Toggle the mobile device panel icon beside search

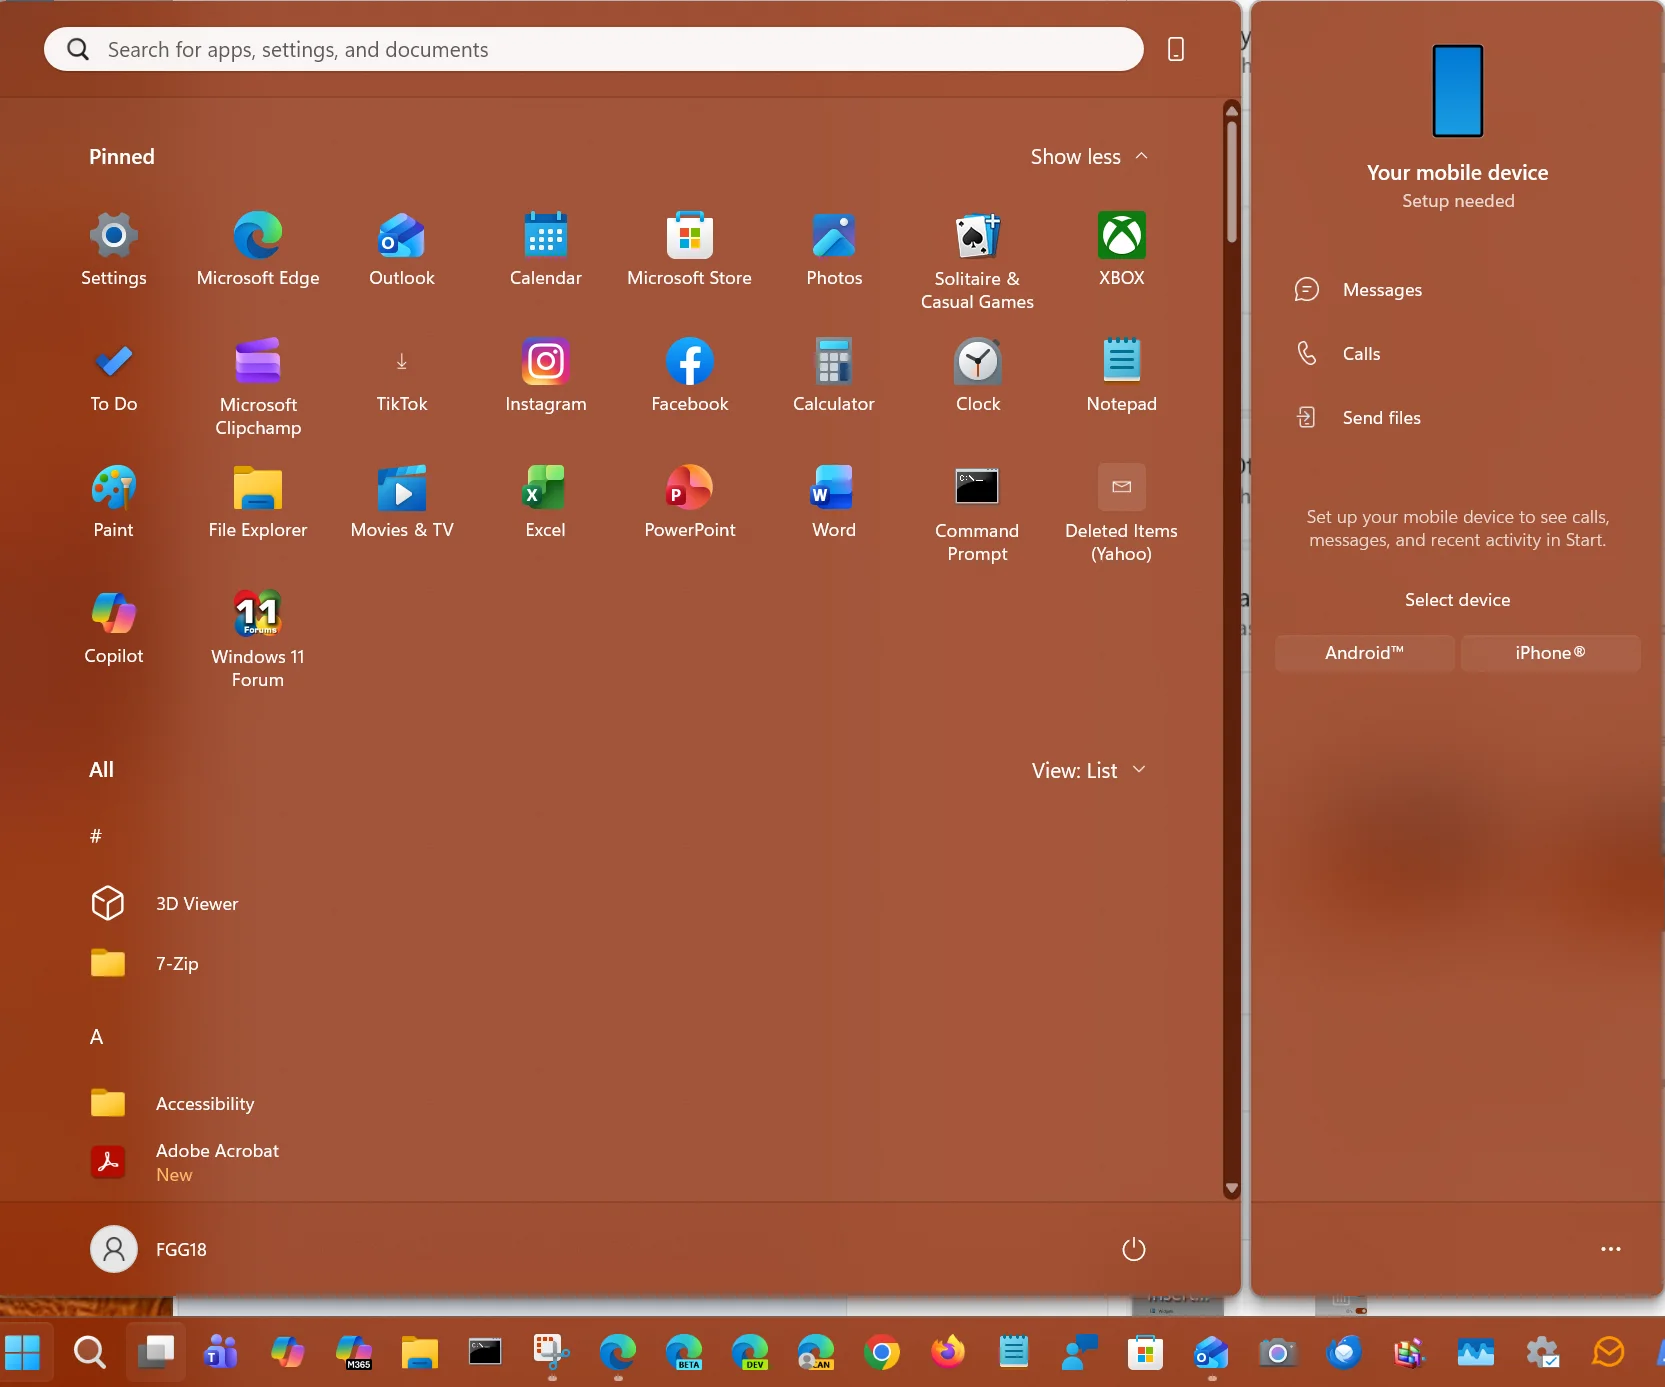(1176, 49)
